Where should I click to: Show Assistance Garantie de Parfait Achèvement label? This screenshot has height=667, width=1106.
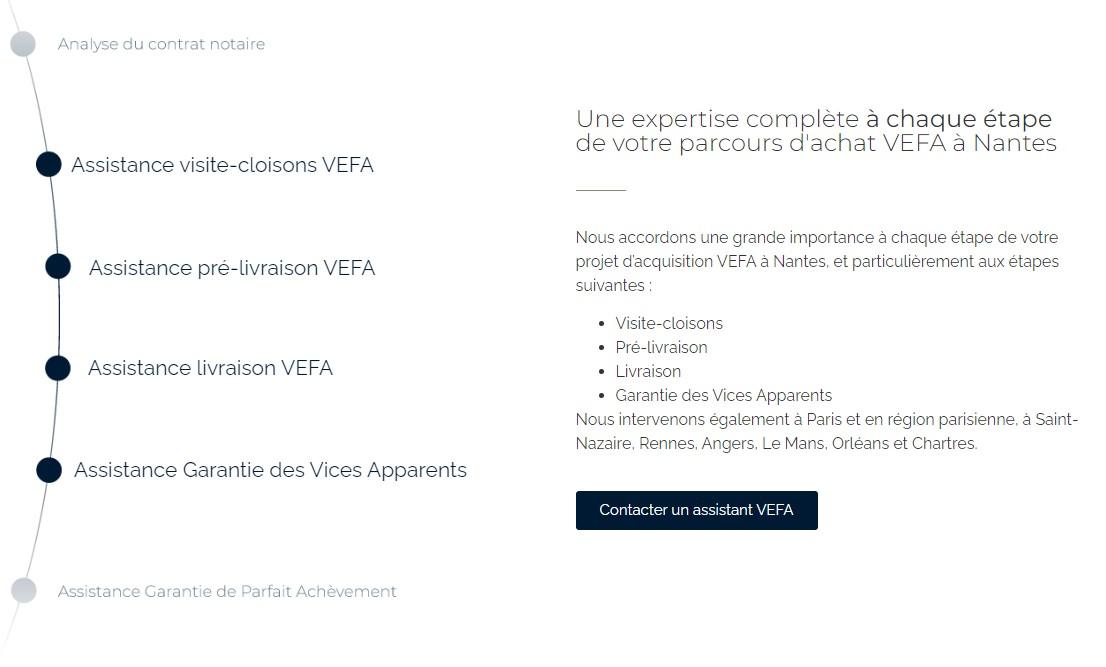point(227,591)
